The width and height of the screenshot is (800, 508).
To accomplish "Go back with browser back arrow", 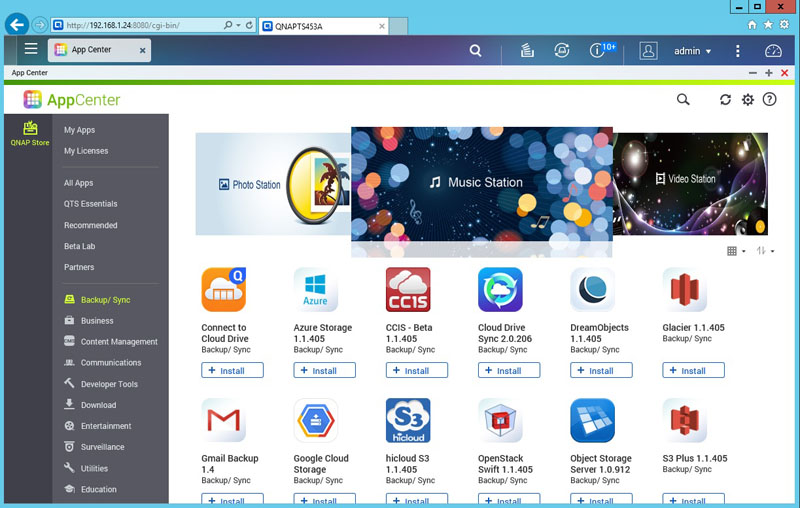I will (x=17, y=24).
